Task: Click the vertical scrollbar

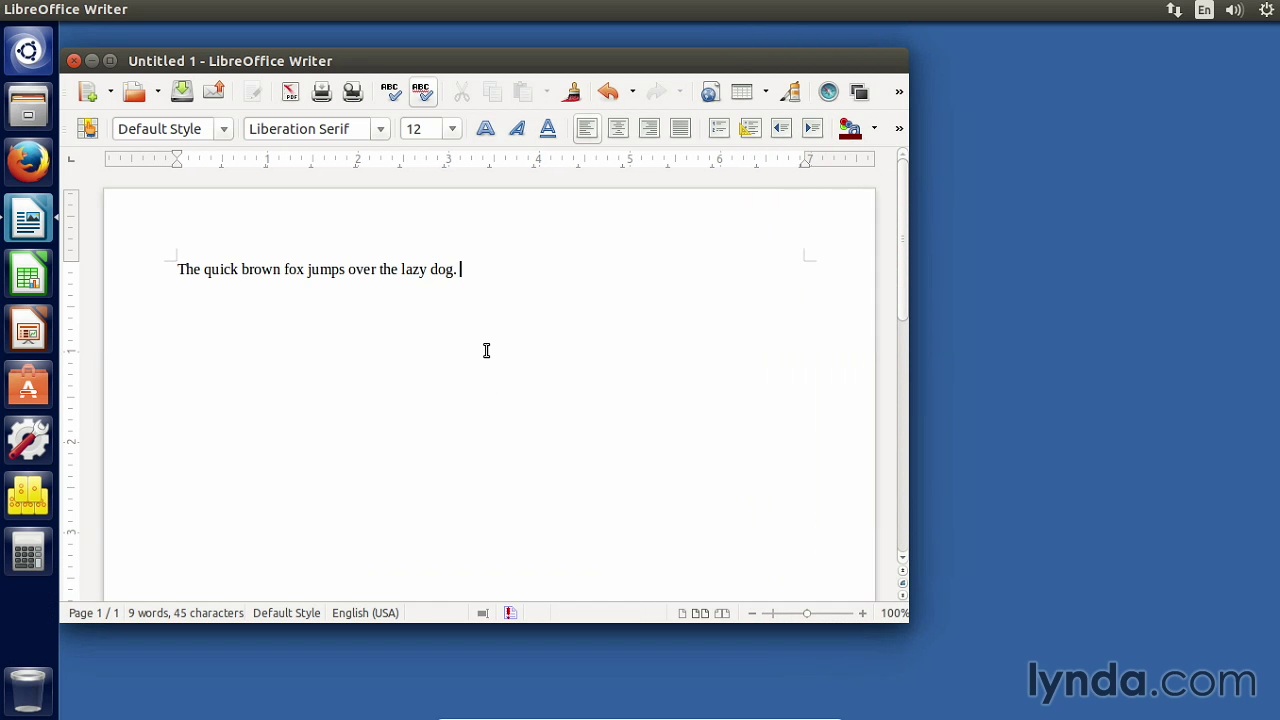Action: tap(902, 240)
